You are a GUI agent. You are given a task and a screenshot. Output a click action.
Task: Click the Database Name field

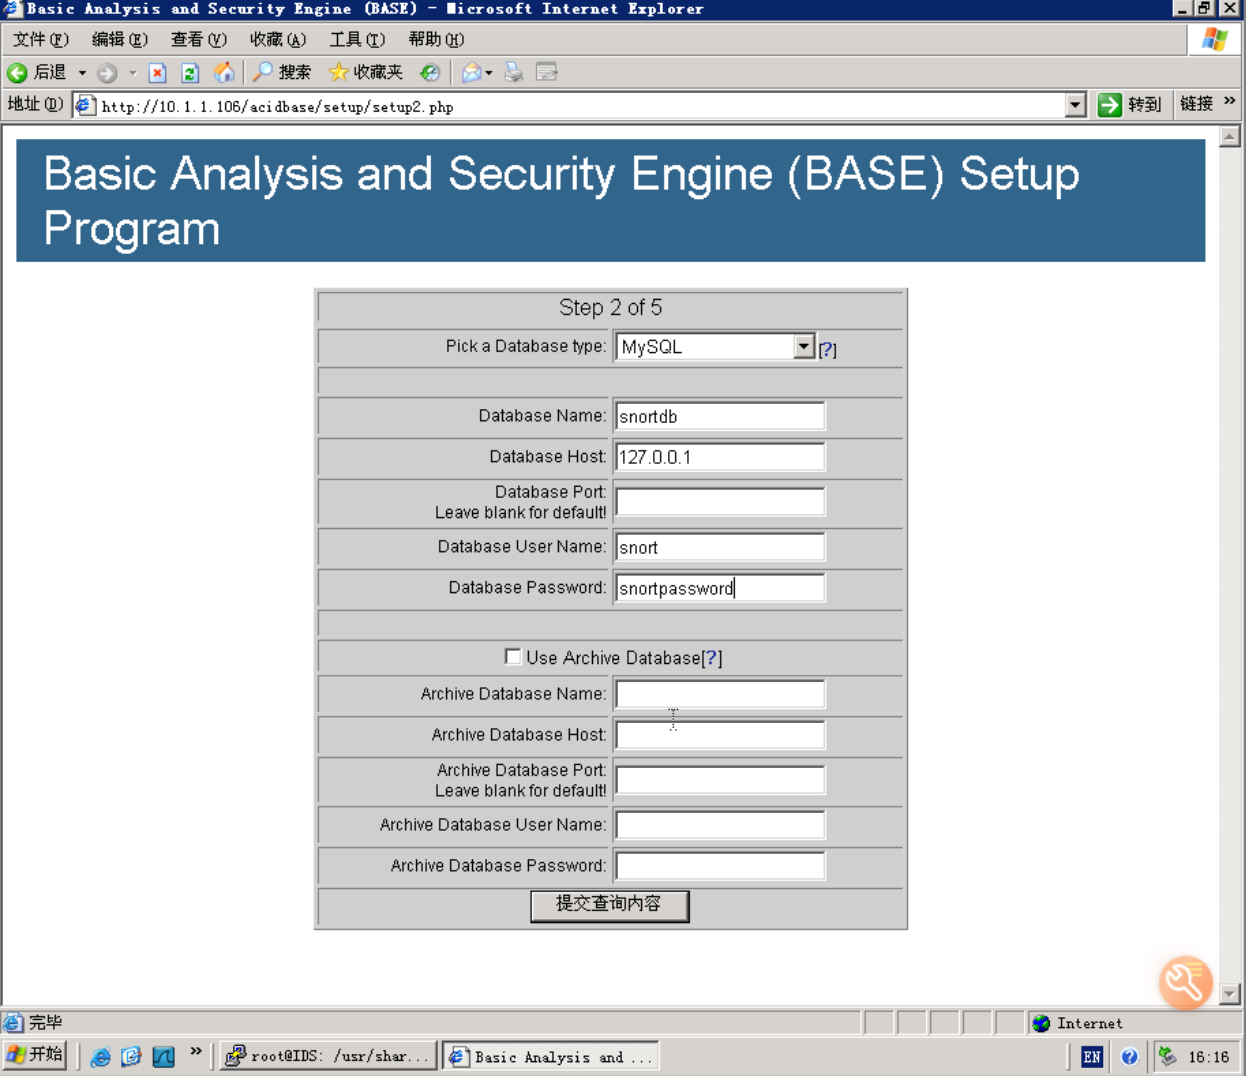(x=720, y=416)
